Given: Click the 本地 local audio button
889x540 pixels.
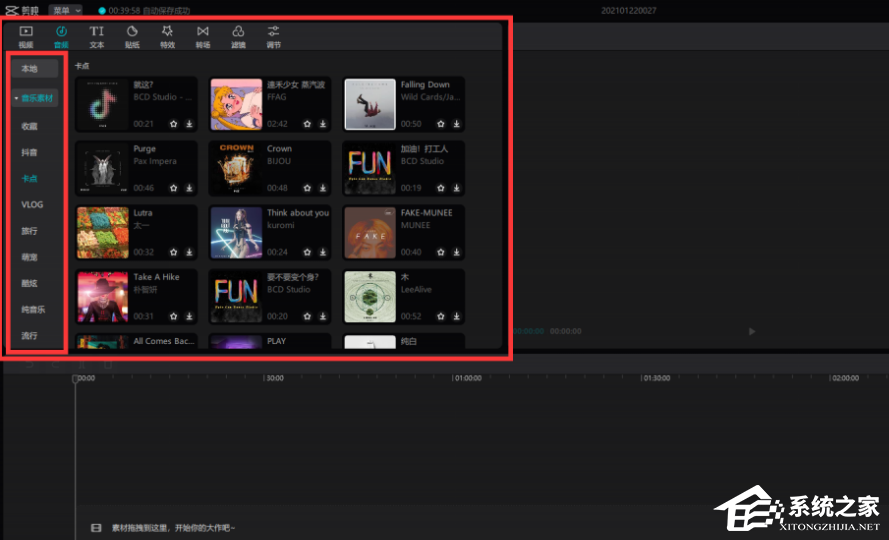Looking at the screenshot, I should coord(32,69).
